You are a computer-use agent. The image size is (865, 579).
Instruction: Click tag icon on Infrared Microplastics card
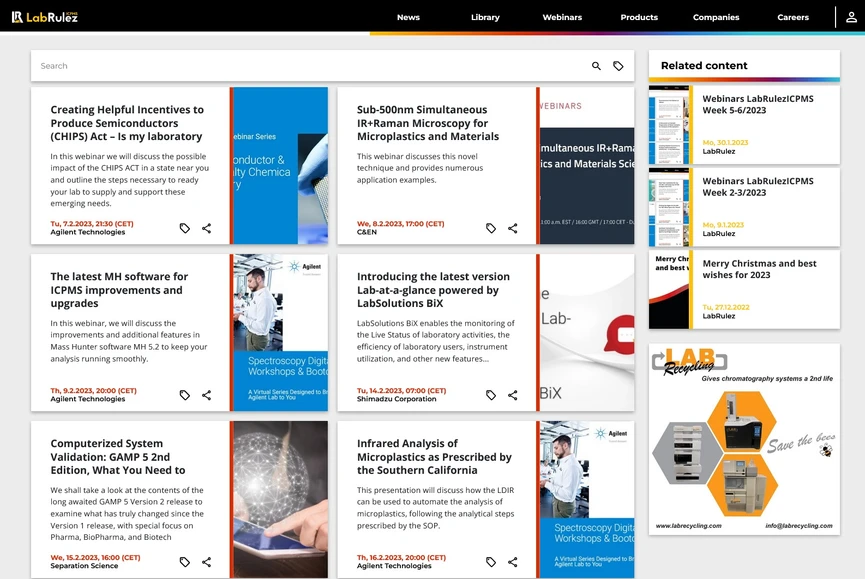tap(491, 562)
